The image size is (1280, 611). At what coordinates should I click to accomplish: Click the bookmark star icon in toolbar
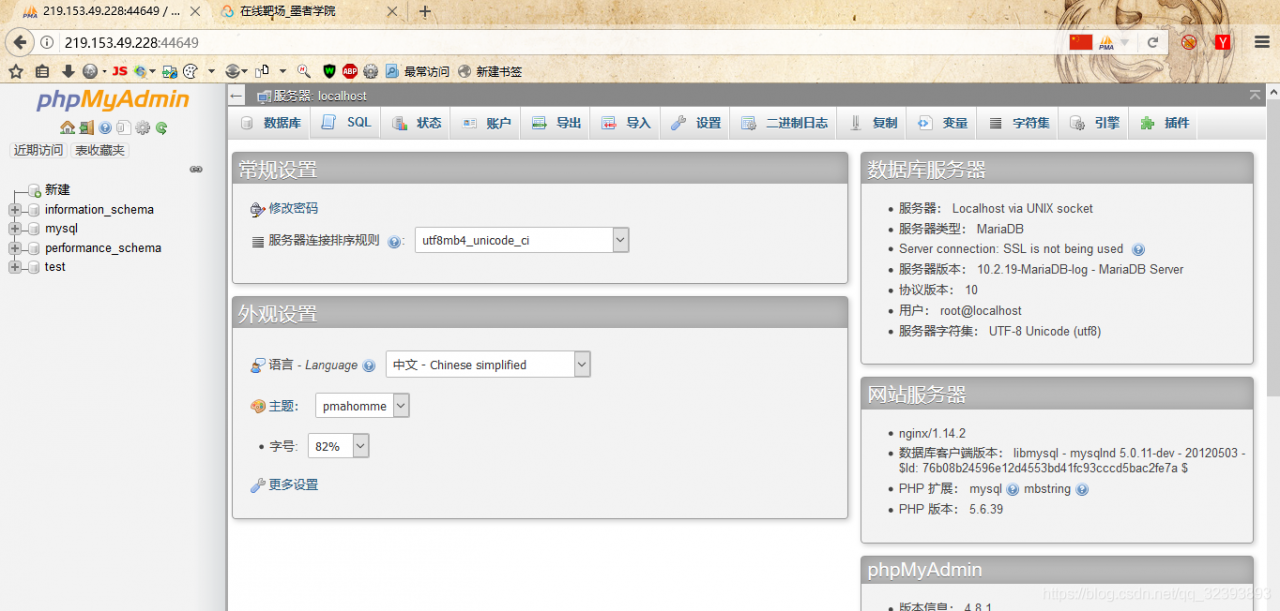click(15, 71)
